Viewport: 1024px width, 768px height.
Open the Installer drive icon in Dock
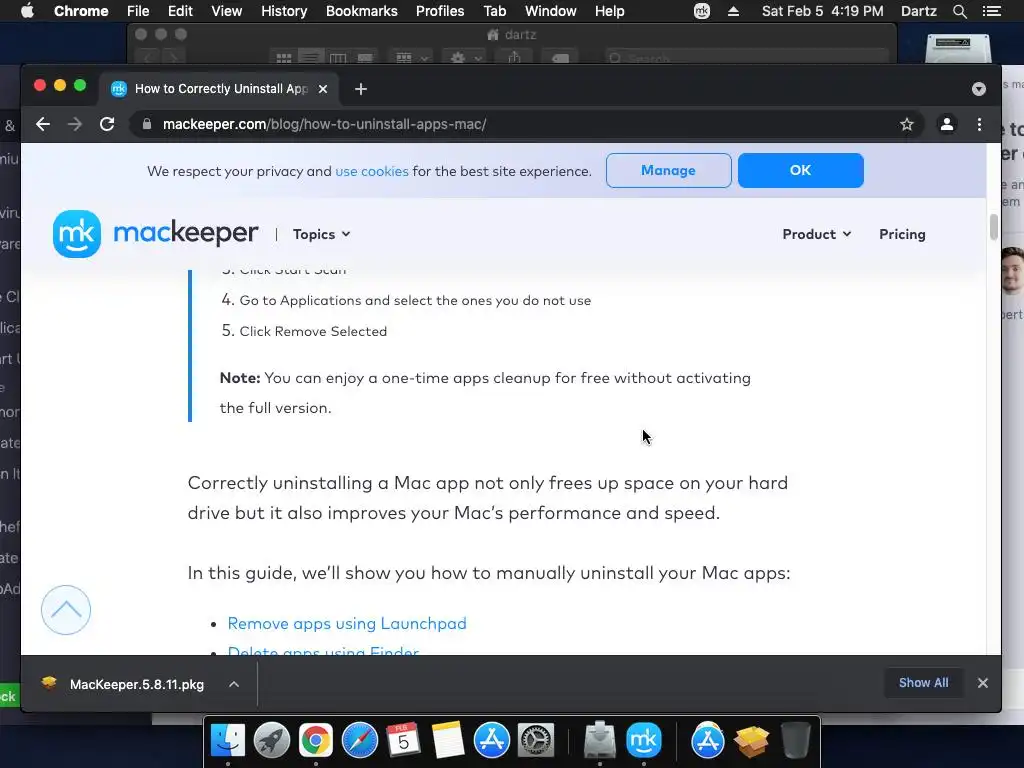(x=600, y=741)
